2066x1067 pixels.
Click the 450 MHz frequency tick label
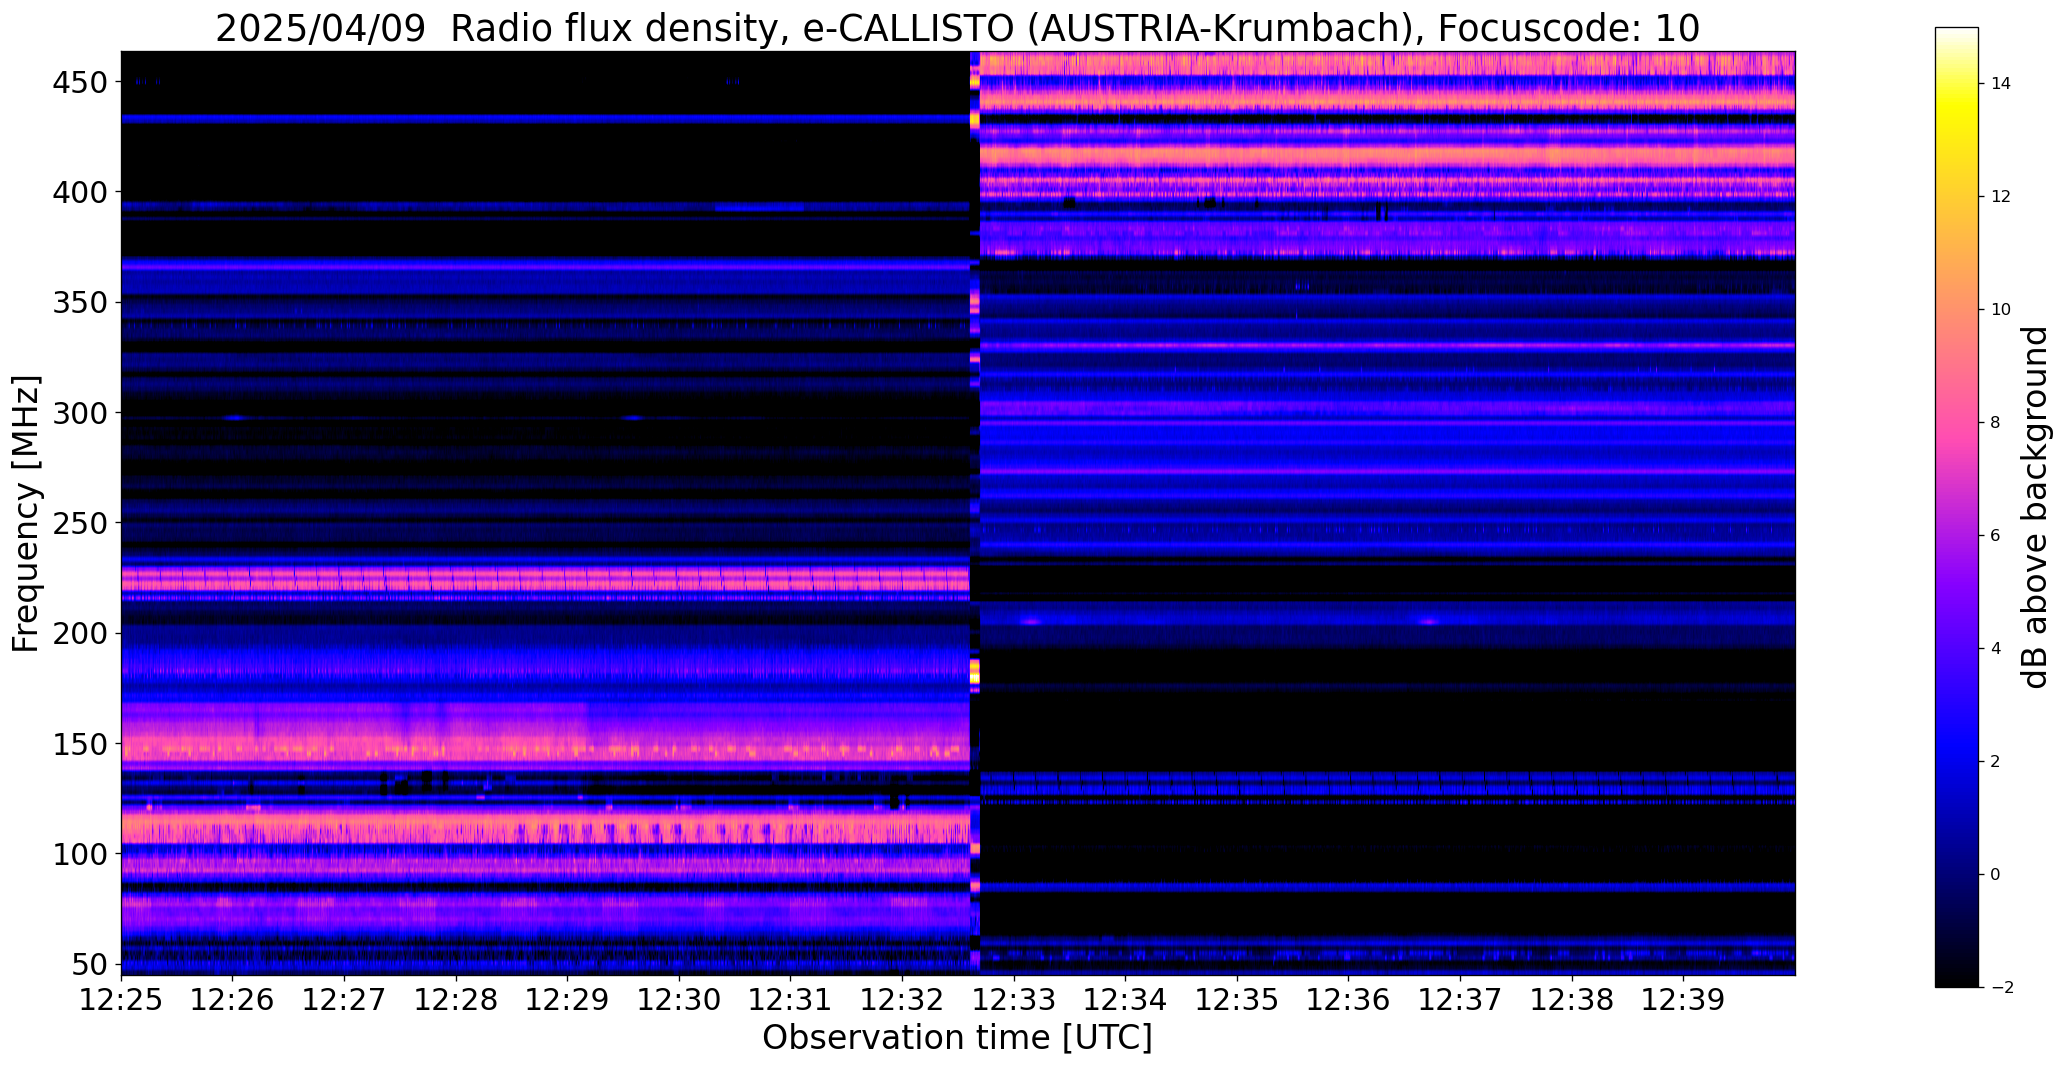78,82
